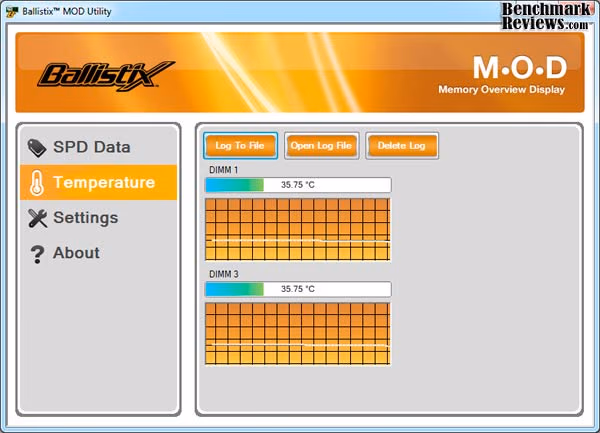Screen dimensions: 600x433
Task: Click the About question mark icon
Action: click(37, 254)
